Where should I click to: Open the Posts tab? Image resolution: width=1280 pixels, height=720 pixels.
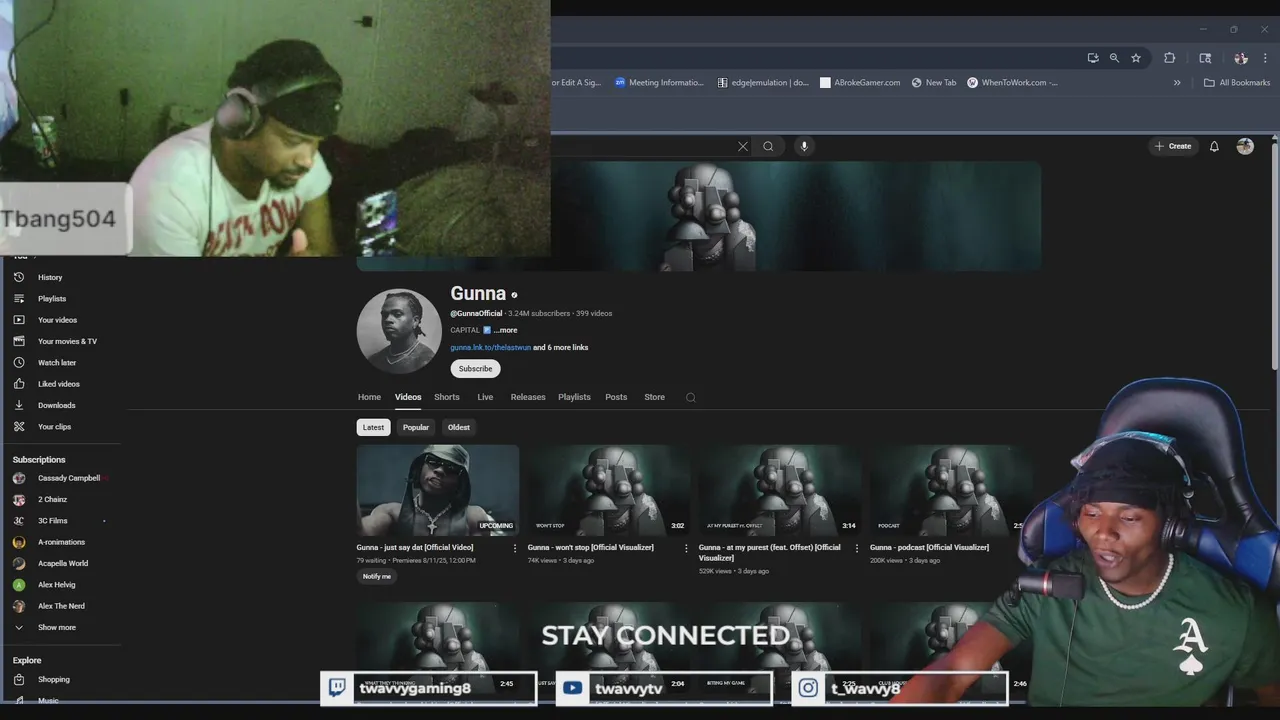(616, 397)
